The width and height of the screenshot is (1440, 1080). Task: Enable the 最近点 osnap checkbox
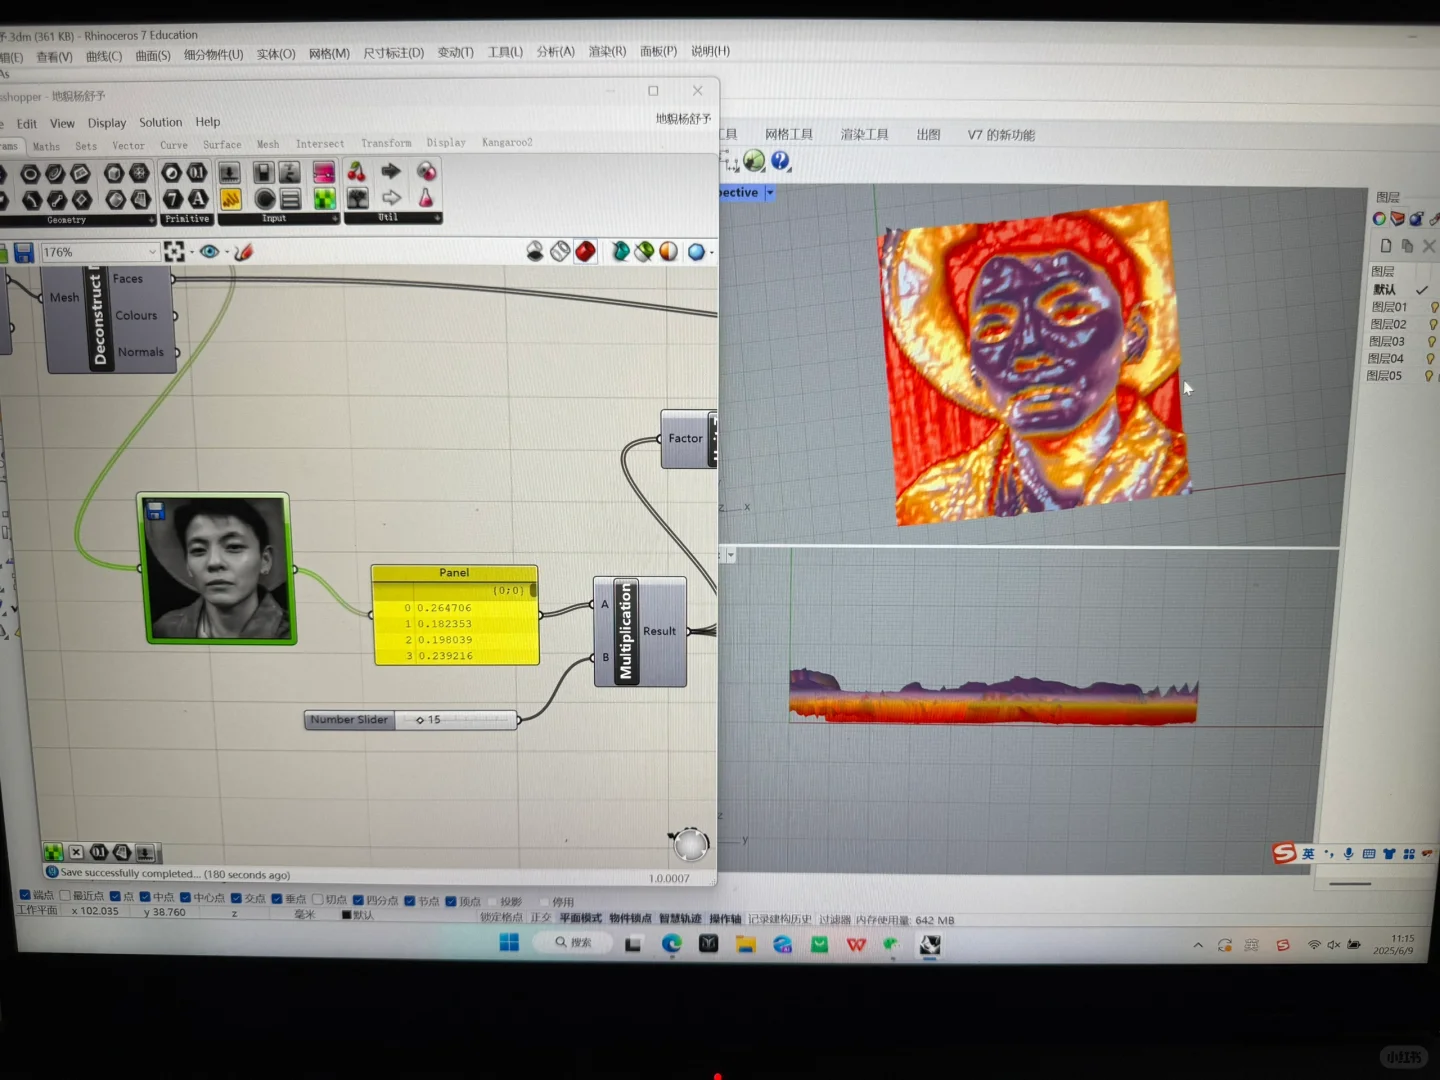tap(65, 896)
